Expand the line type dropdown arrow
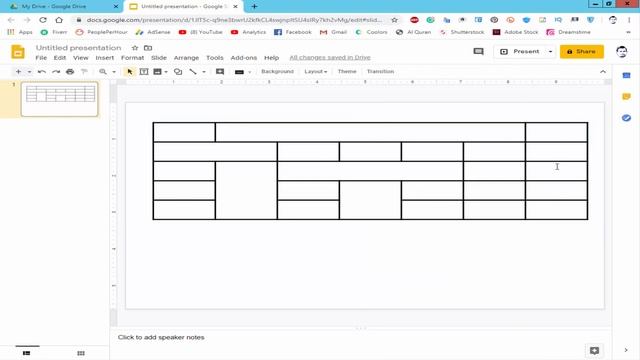The image size is (640, 360). (x=204, y=72)
